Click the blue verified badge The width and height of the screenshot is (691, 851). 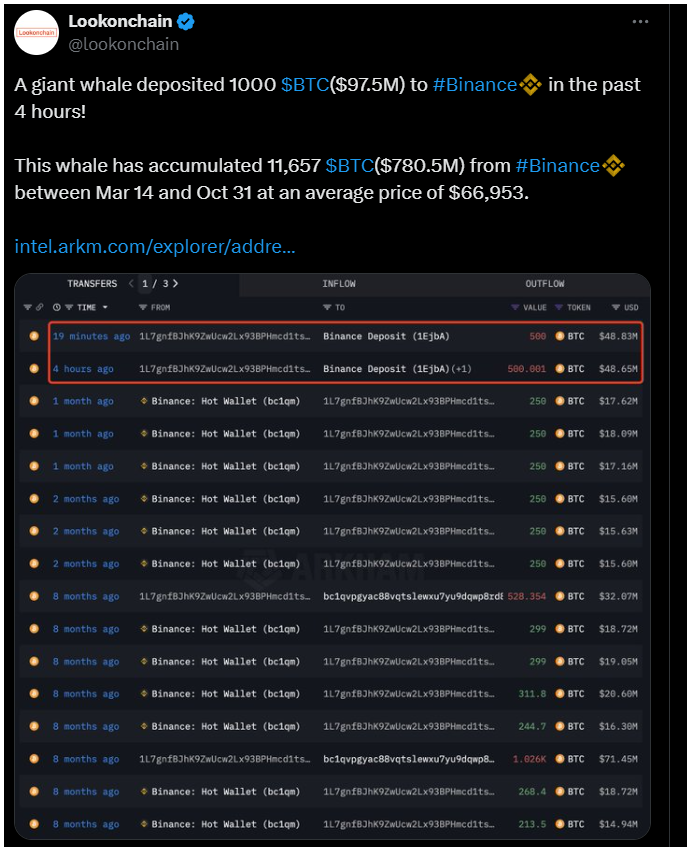[186, 22]
